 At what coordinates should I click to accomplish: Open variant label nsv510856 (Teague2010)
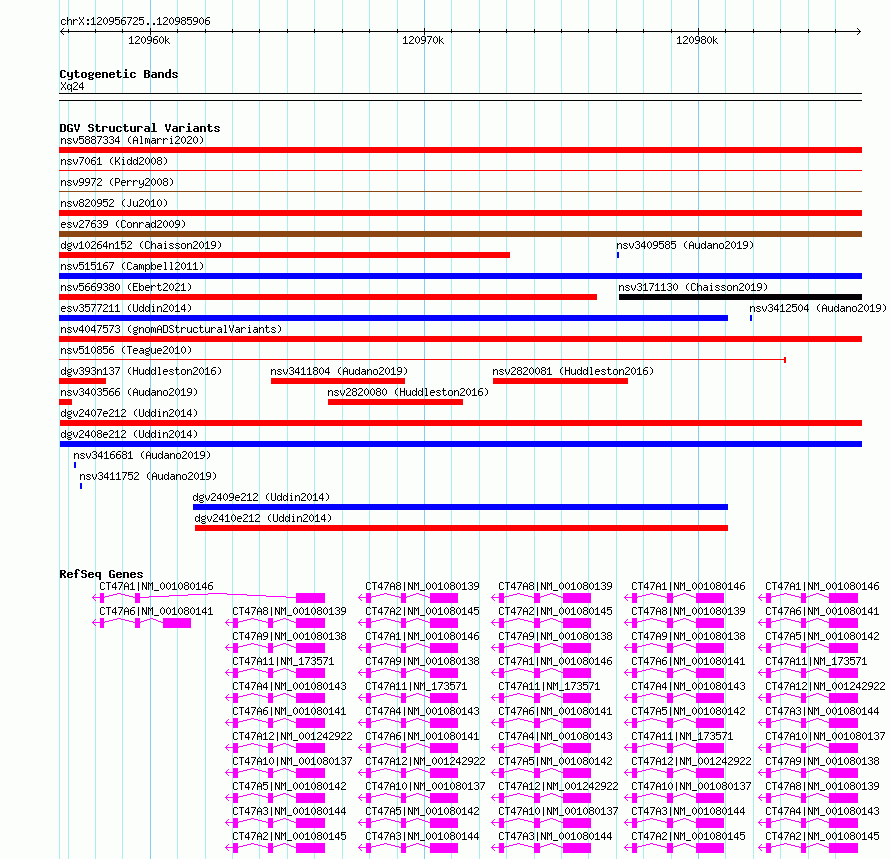[126, 350]
